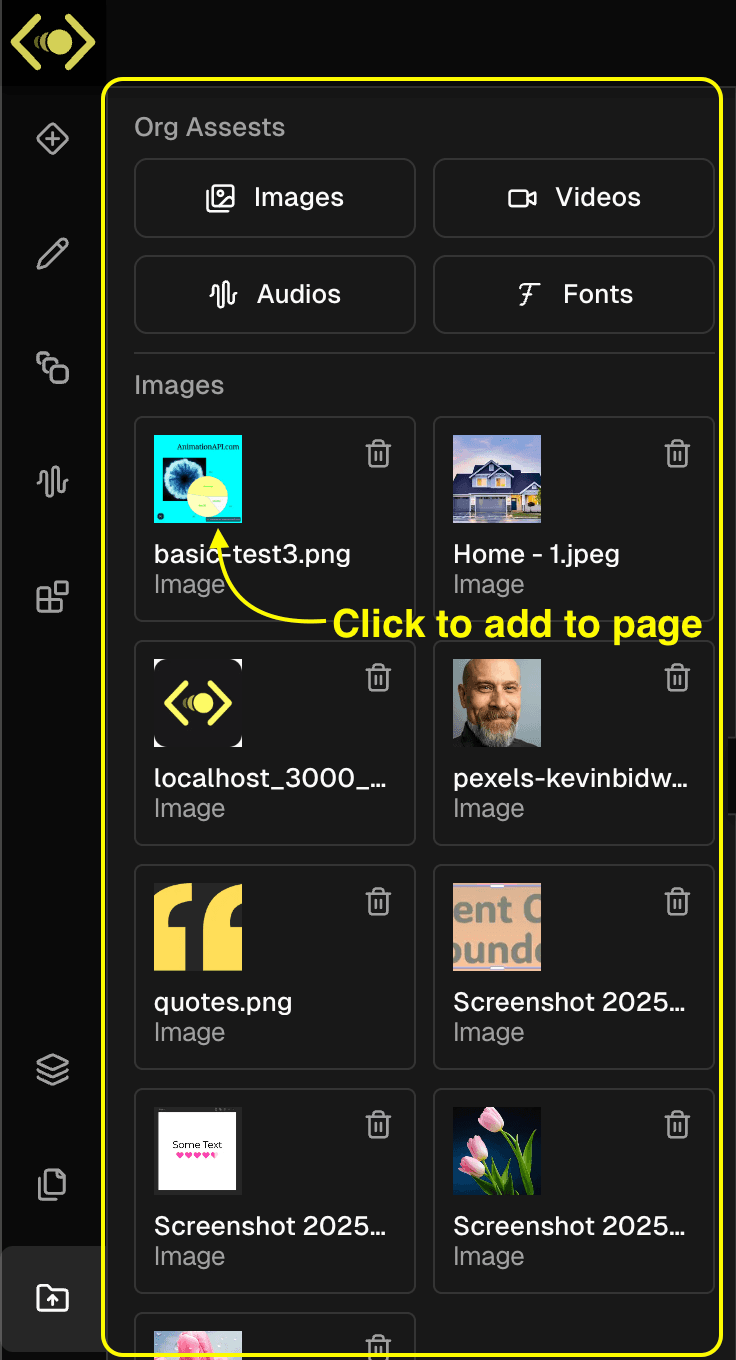Viewport: 736px width, 1360px height.
Task: Add the pink tulips screenshot thumbnail
Action: pos(497,1151)
